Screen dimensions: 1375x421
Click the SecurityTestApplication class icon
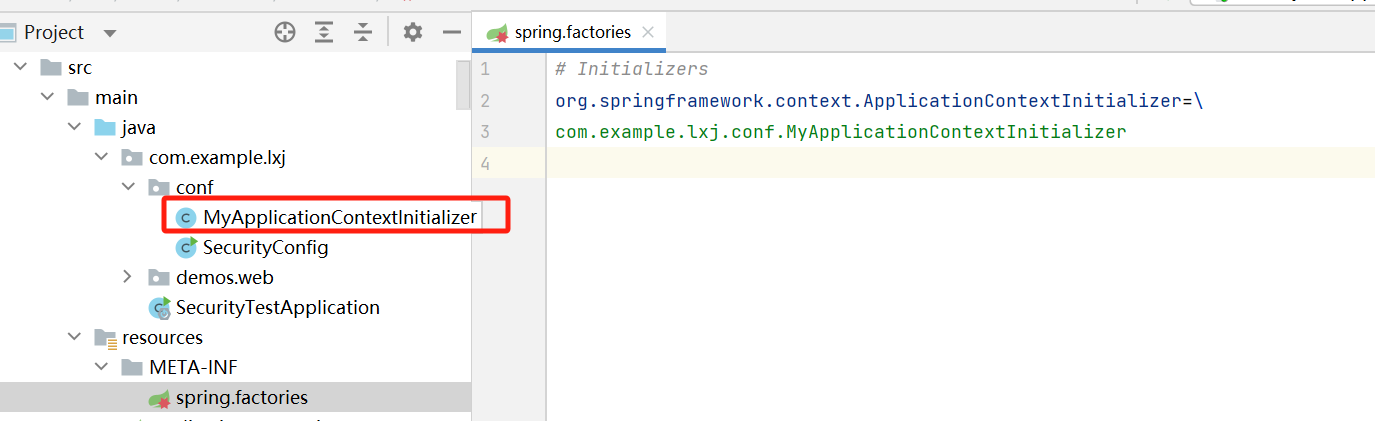[x=159, y=308]
